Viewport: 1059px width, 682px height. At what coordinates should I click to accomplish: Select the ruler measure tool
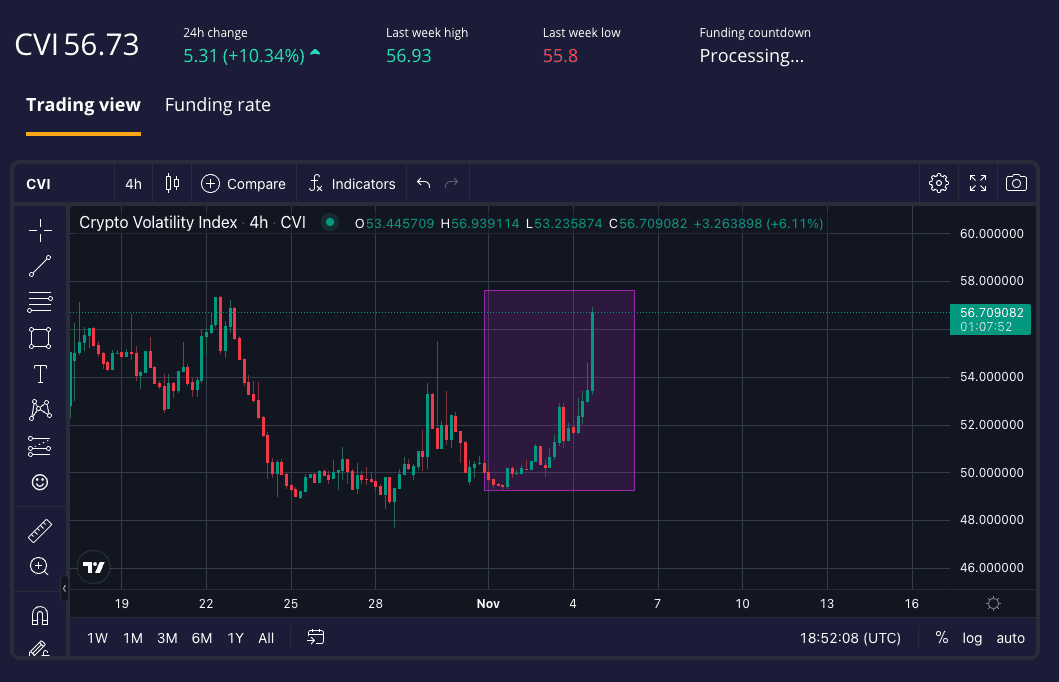(40, 530)
